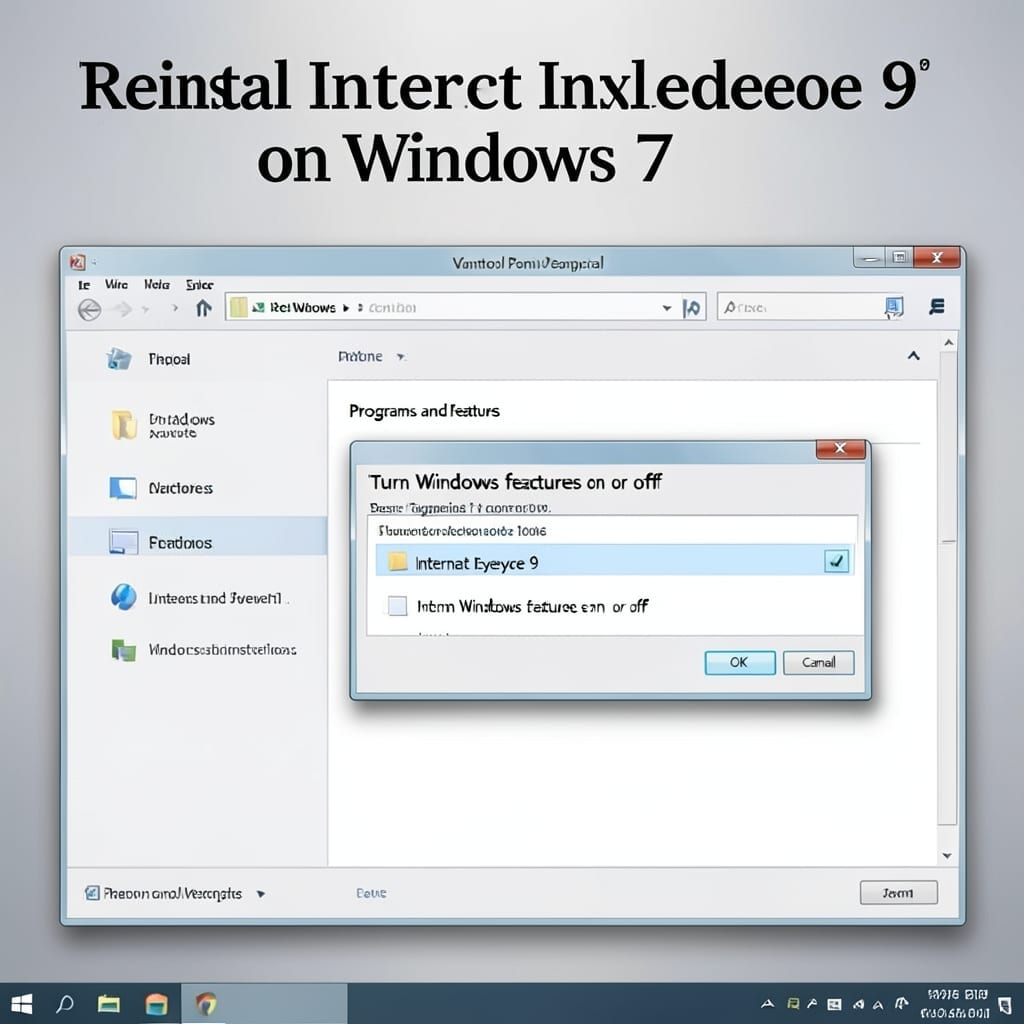The image size is (1024, 1024).
Task: Show hidden tray icons with the chevron
Action: [768, 1004]
